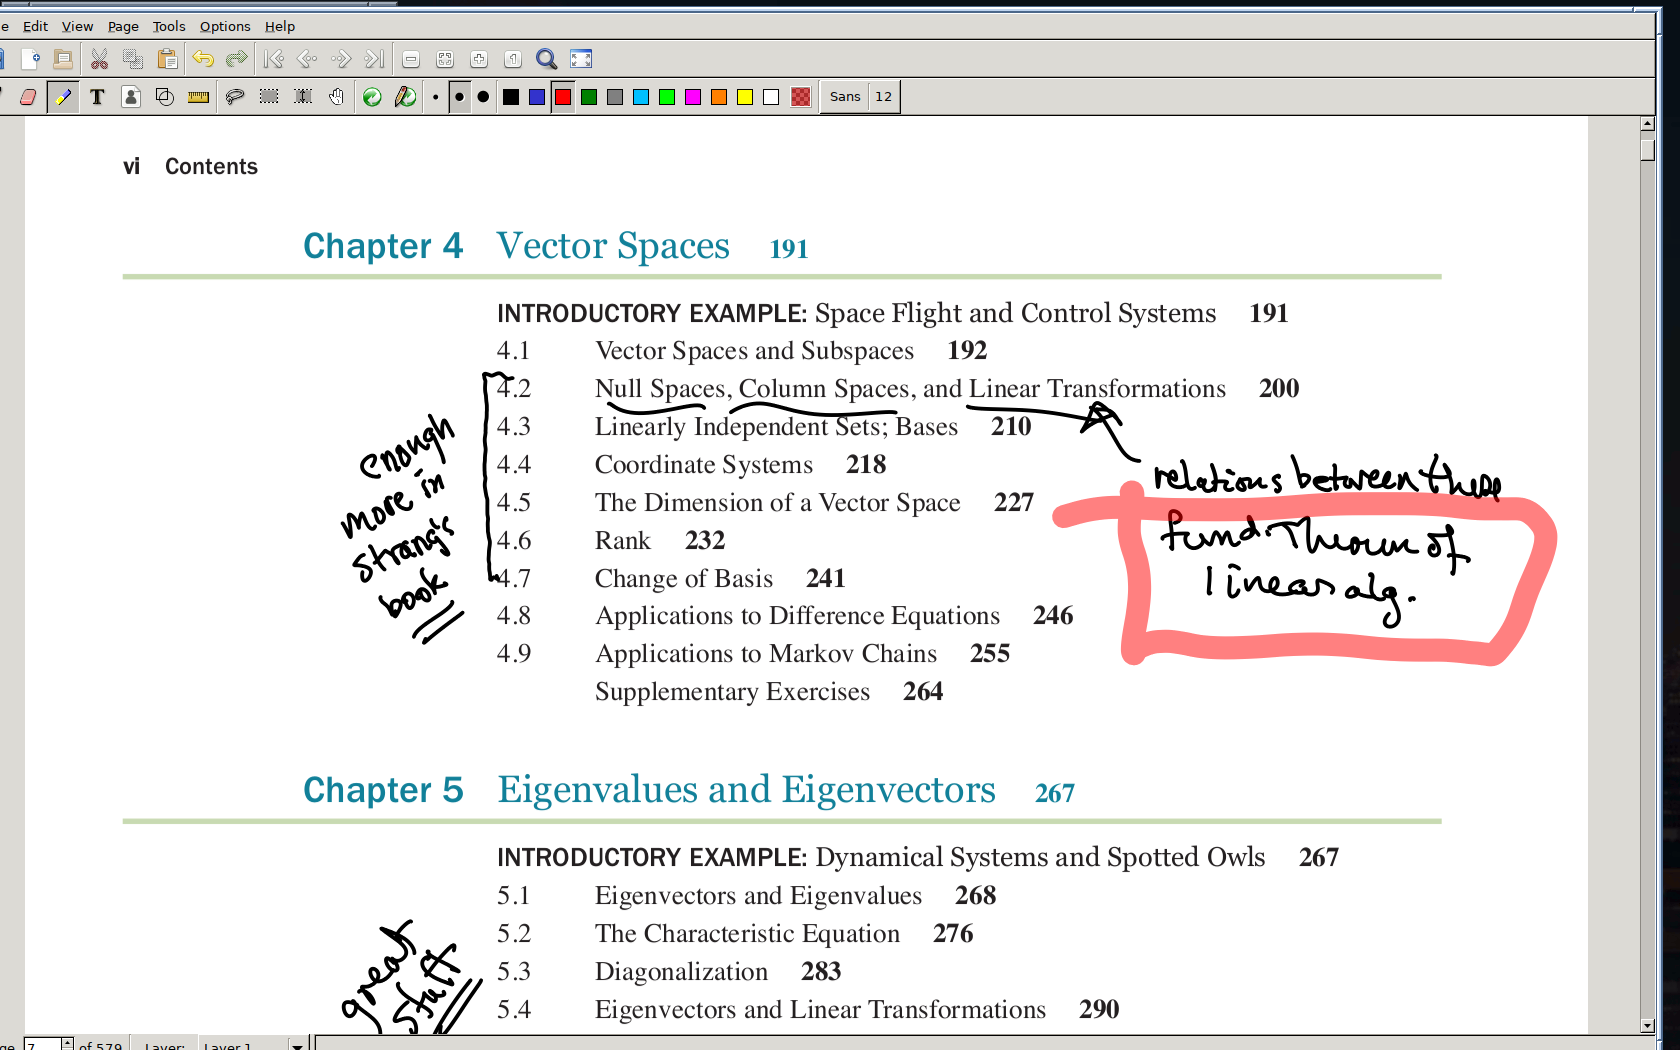Viewport: 1680px width, 1050px height.
Task: Open the Tools menu
Action: coord(168,26)
